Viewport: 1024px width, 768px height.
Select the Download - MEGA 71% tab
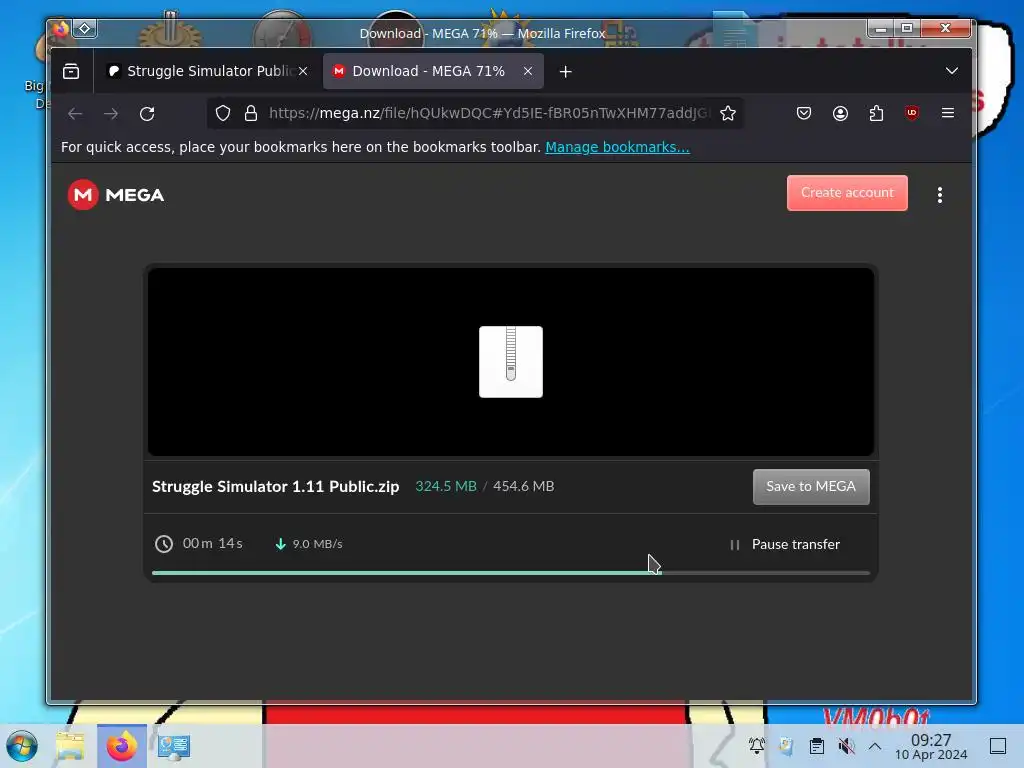click(x=432, y=71)
